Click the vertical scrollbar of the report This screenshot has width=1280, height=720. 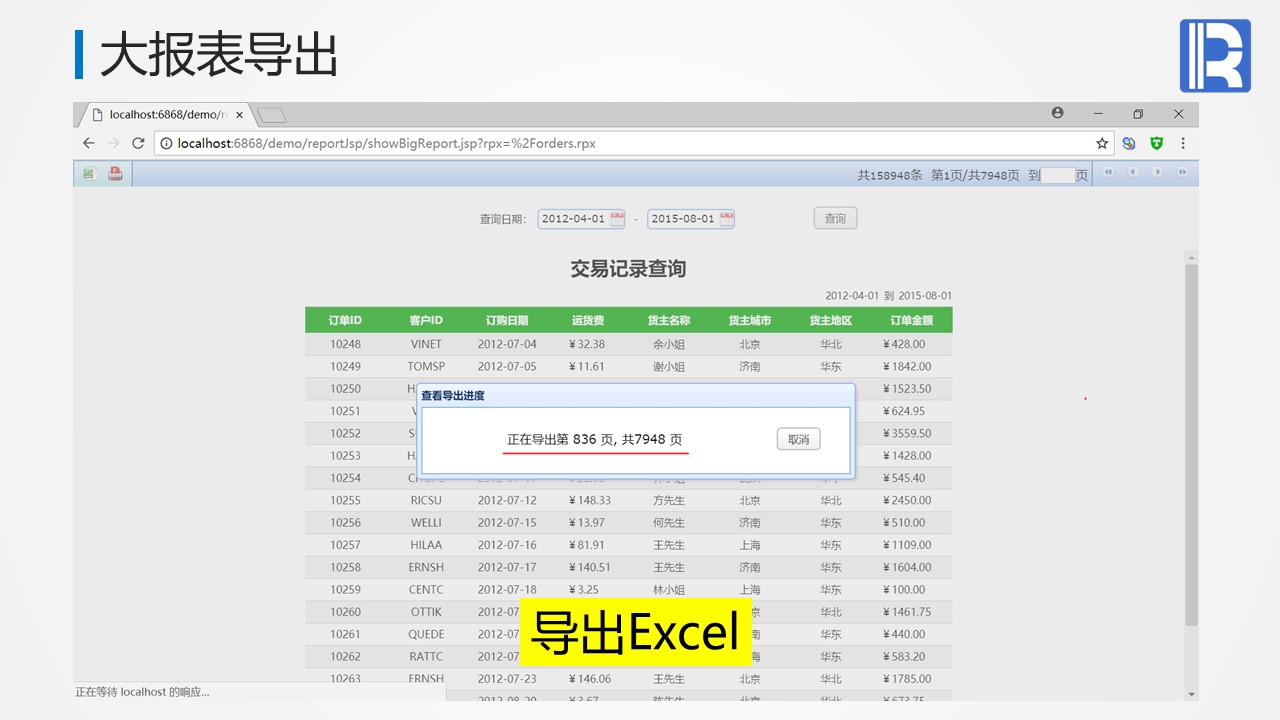click(1190, 445)
